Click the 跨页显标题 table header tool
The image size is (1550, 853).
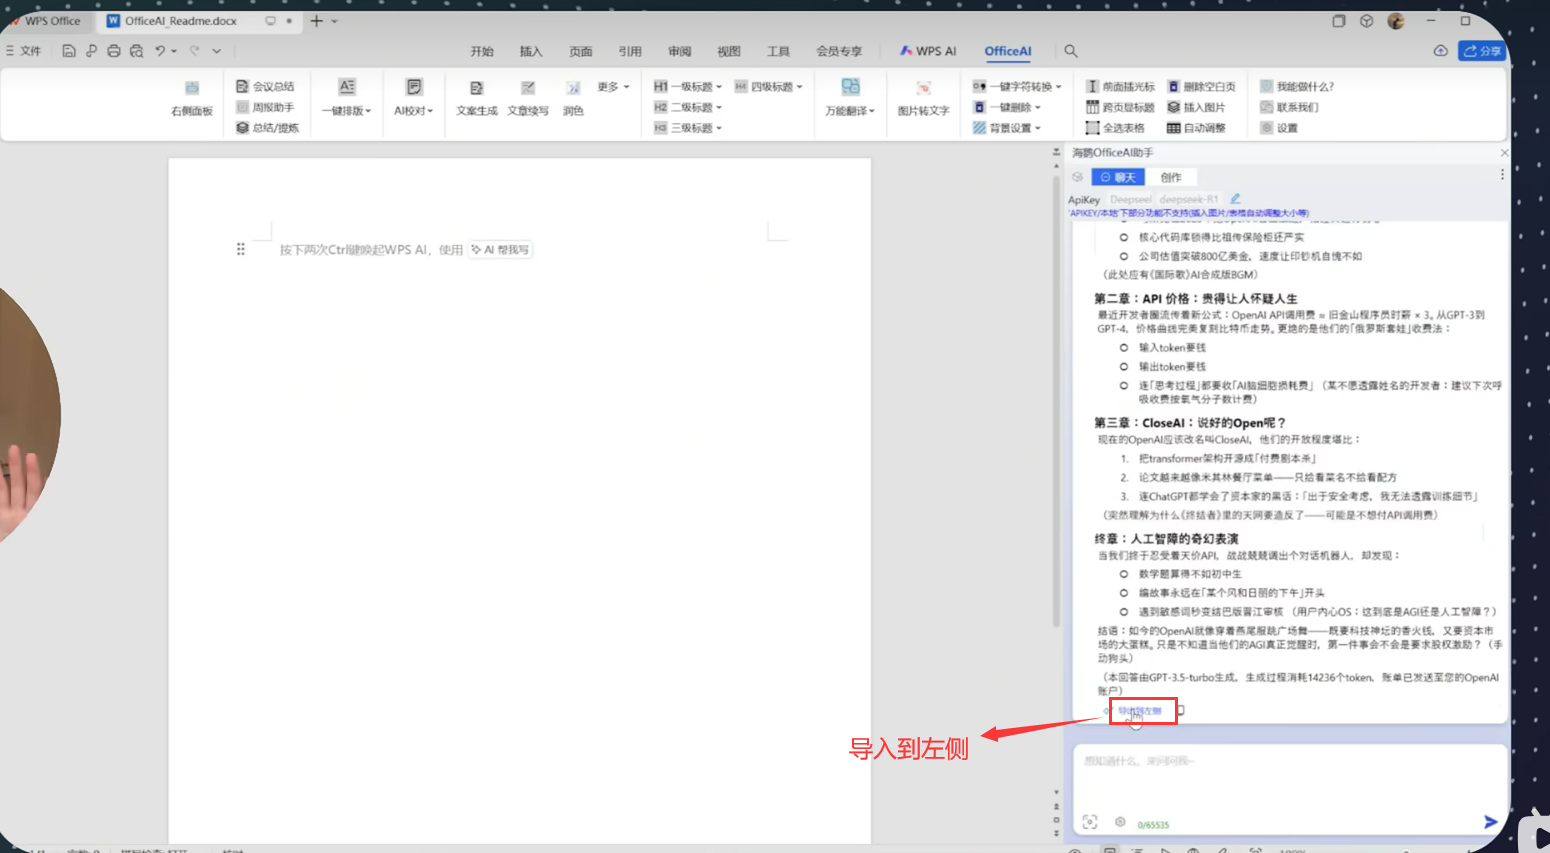(1120, 107)
